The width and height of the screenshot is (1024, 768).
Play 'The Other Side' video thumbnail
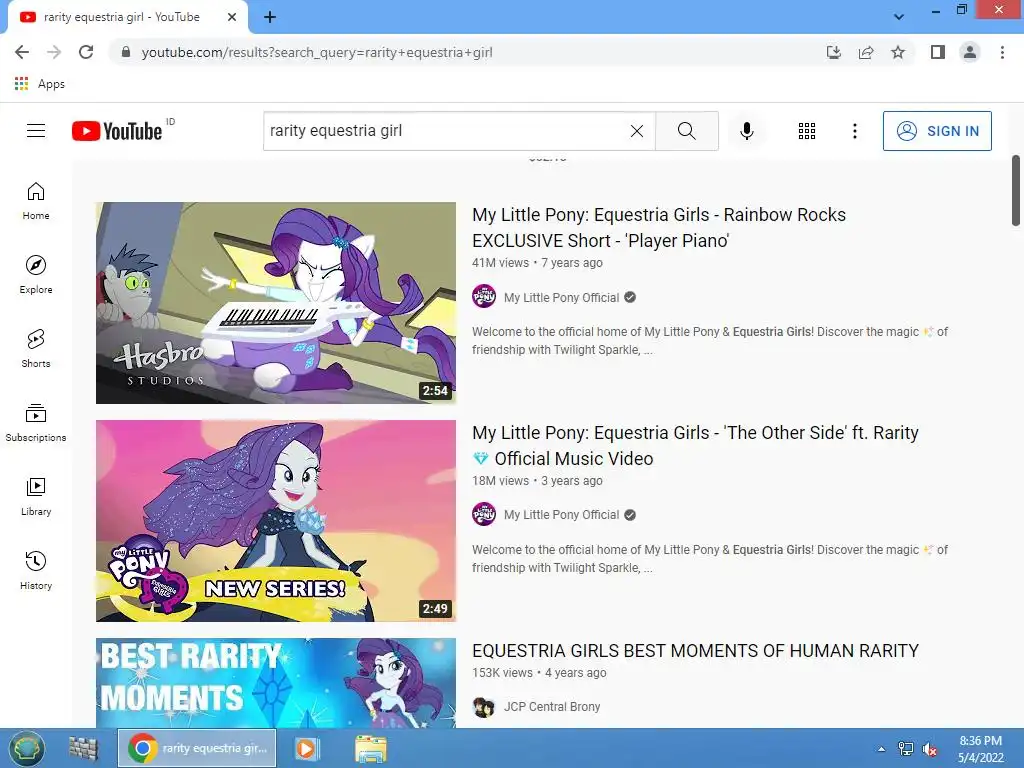(x=276, y=520)
